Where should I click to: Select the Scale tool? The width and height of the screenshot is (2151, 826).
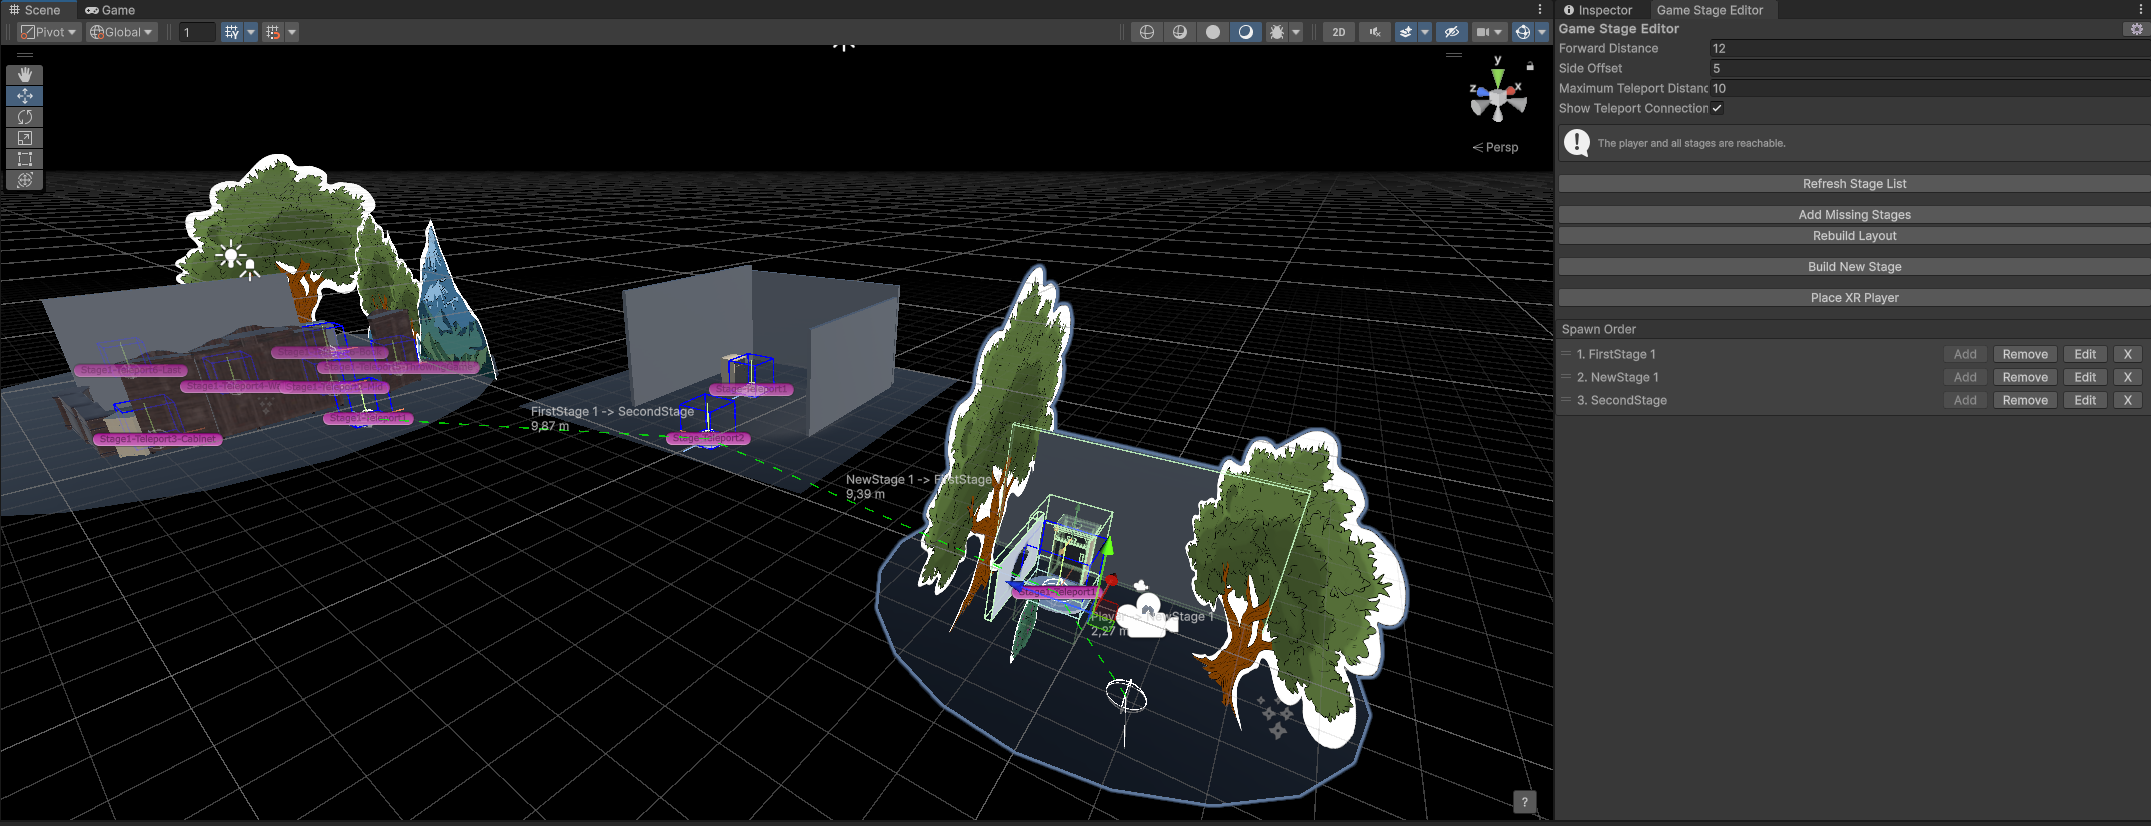(x=25, y=138)
